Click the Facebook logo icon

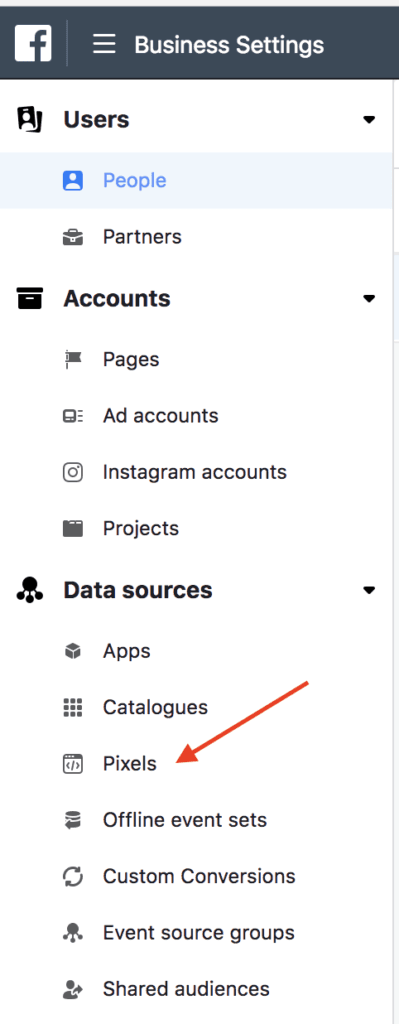point(33,44)
